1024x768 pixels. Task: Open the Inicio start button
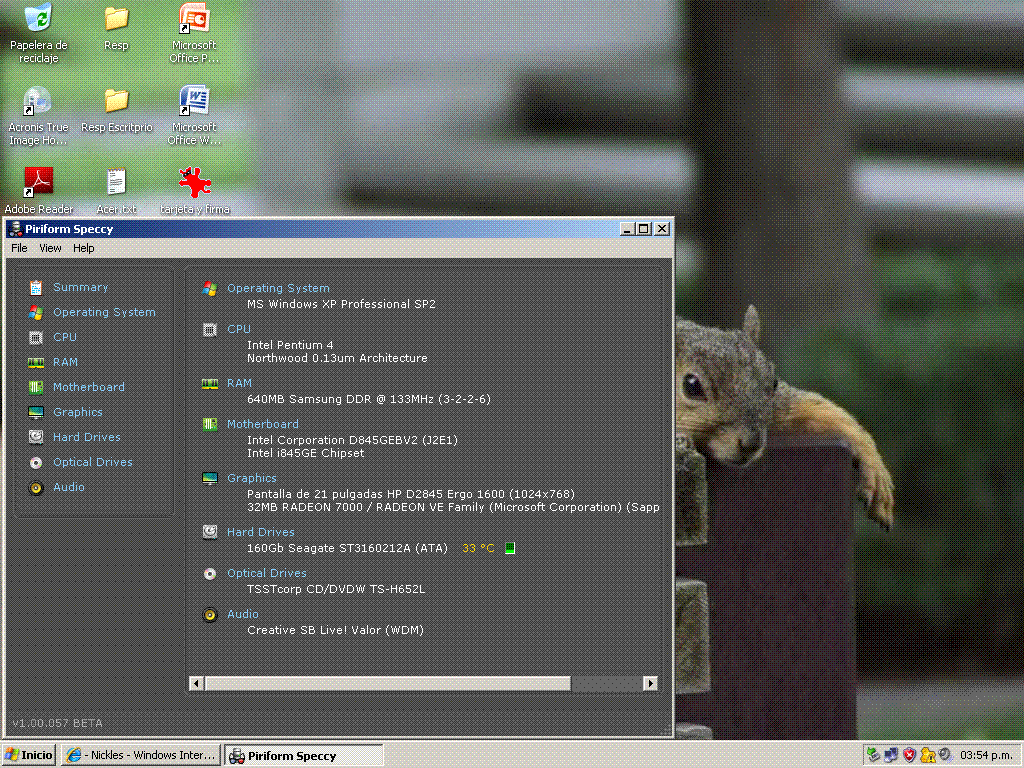29,755
